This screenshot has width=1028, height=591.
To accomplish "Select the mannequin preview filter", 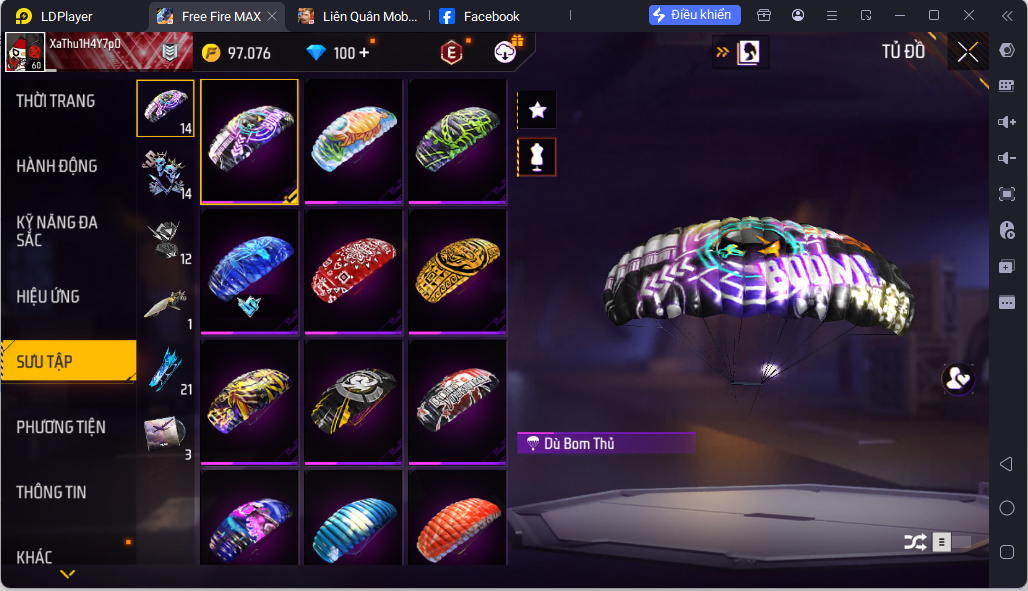I will 537,157.
